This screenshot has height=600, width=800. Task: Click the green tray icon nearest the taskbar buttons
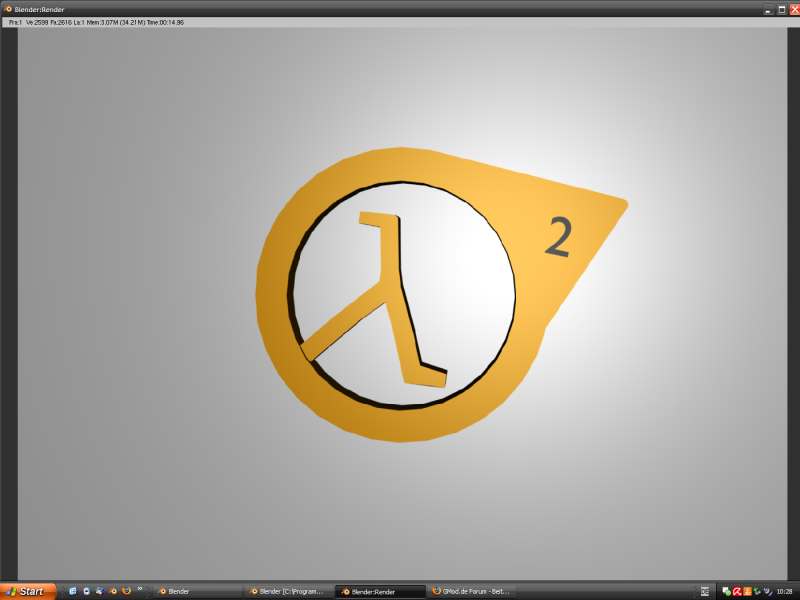tap(726, 591)
